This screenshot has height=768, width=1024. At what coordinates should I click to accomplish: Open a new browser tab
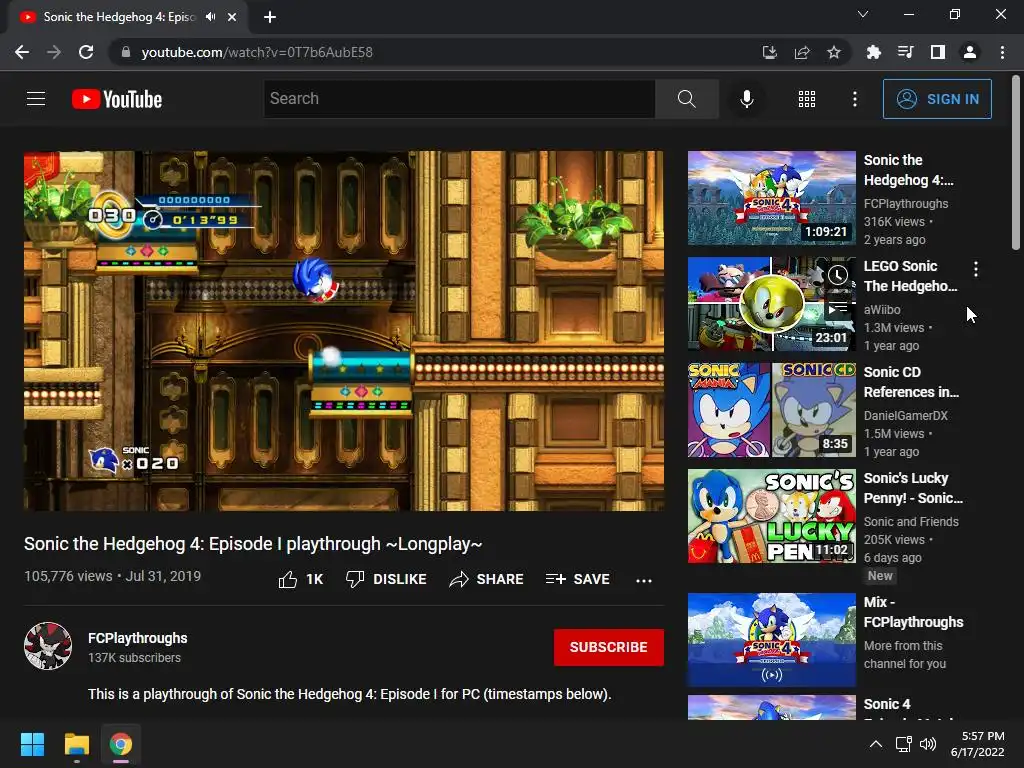(270, 17)
